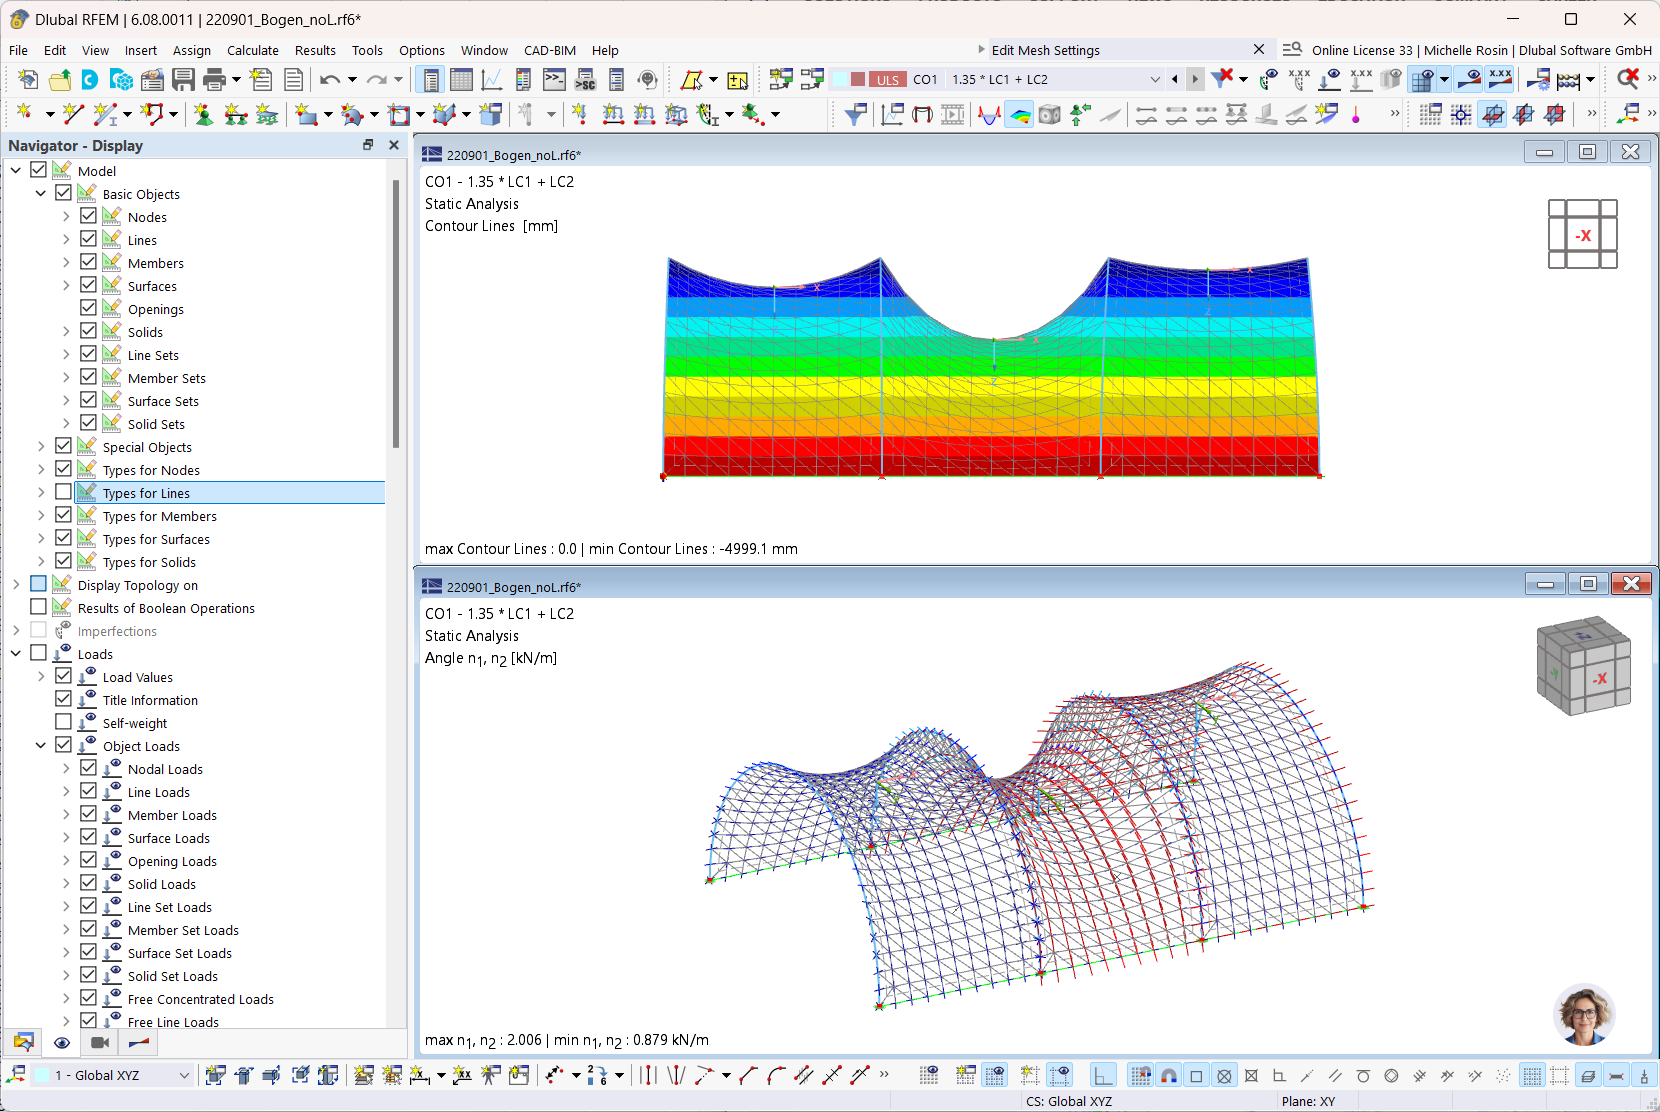The height and width of the screenshot is (1112, 1660).
Task: Open file with the folder icon
Action: point(60,80)
